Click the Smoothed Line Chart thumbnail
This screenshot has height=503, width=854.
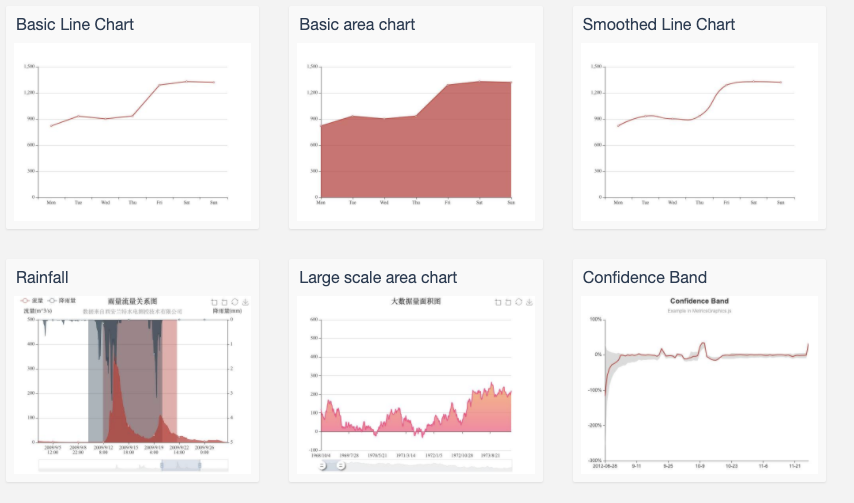click(x=699, y=132)
